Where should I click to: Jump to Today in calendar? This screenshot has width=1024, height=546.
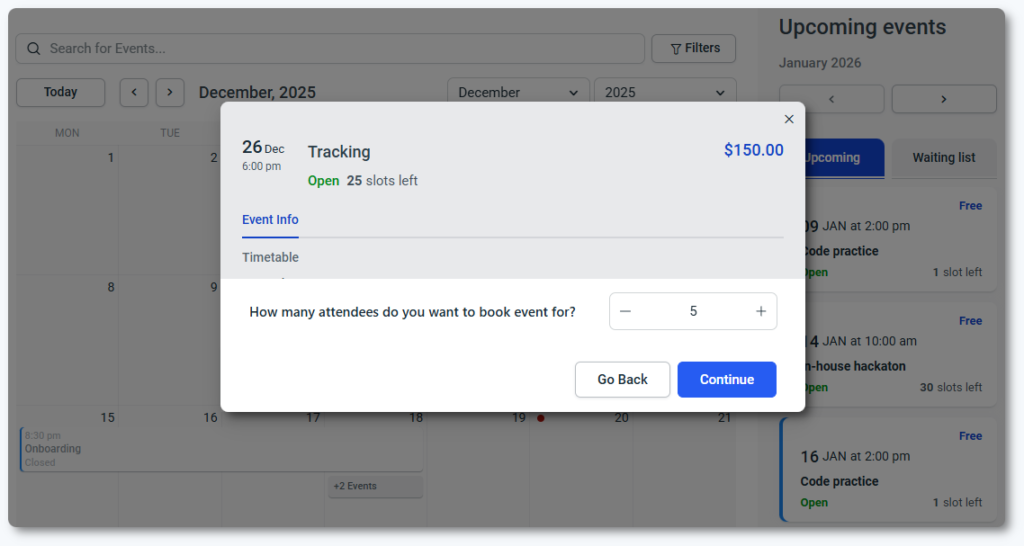click(60, 92)
